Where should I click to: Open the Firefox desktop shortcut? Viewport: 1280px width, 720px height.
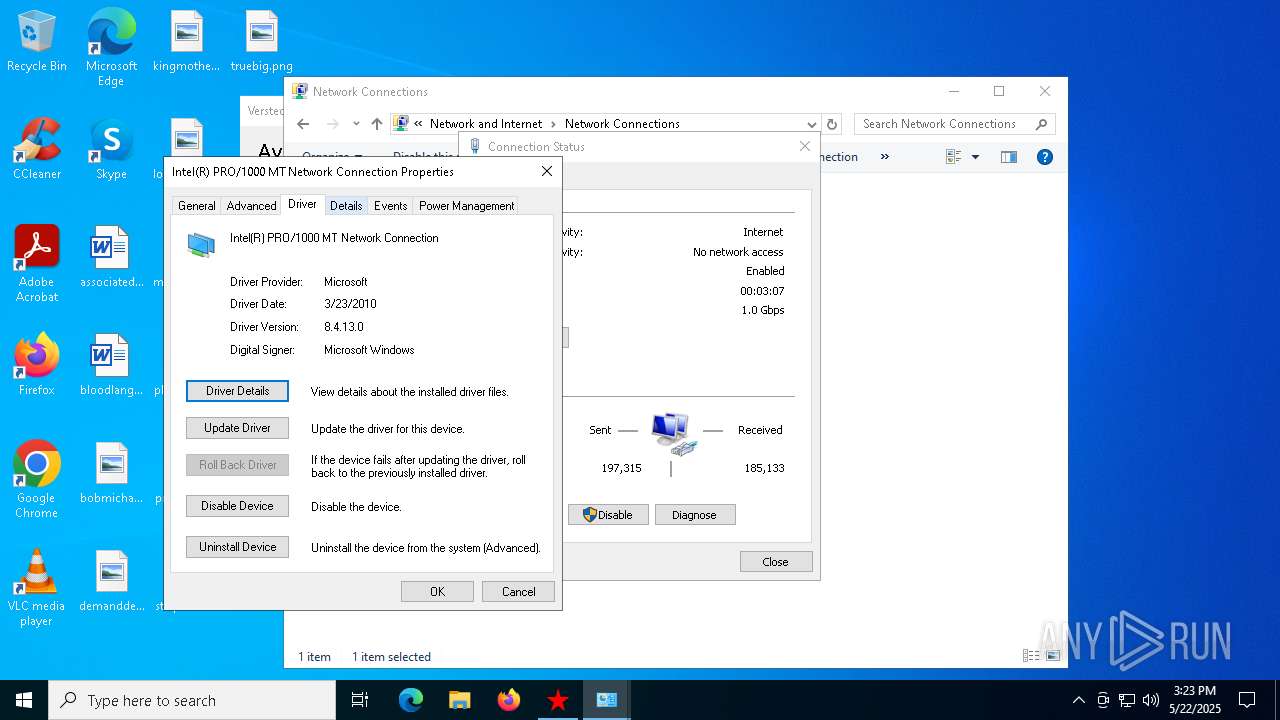(x=37, y=365)
